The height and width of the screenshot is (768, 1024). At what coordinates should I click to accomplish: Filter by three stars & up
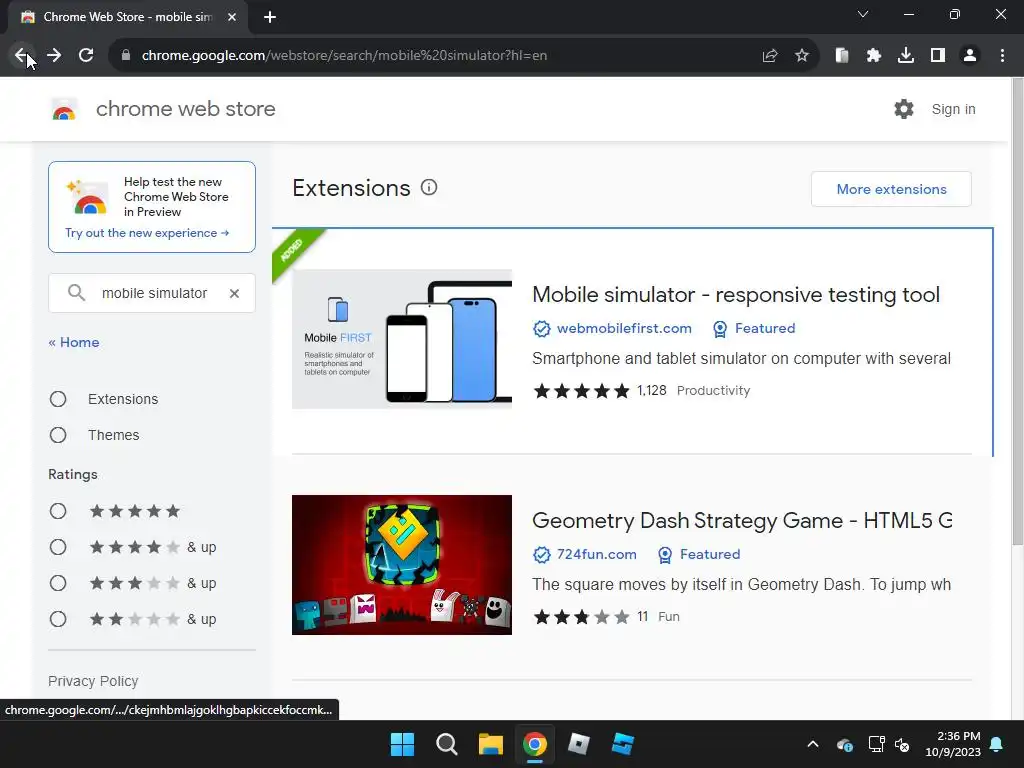click(58, 583)
